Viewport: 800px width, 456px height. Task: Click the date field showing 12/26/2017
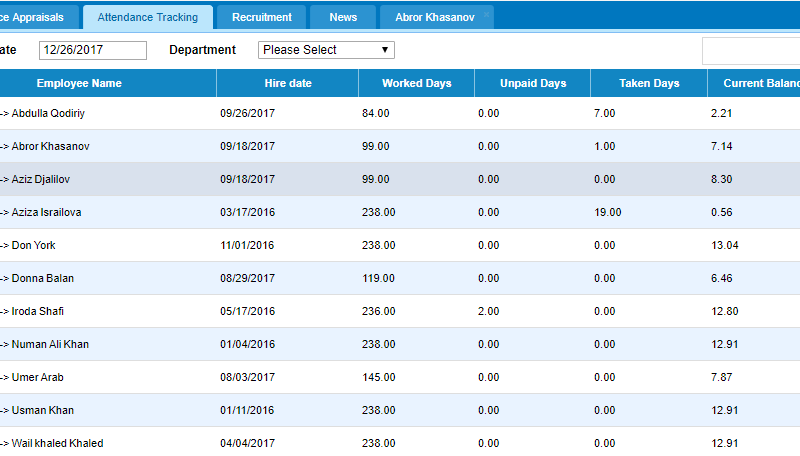click(93, 50)
